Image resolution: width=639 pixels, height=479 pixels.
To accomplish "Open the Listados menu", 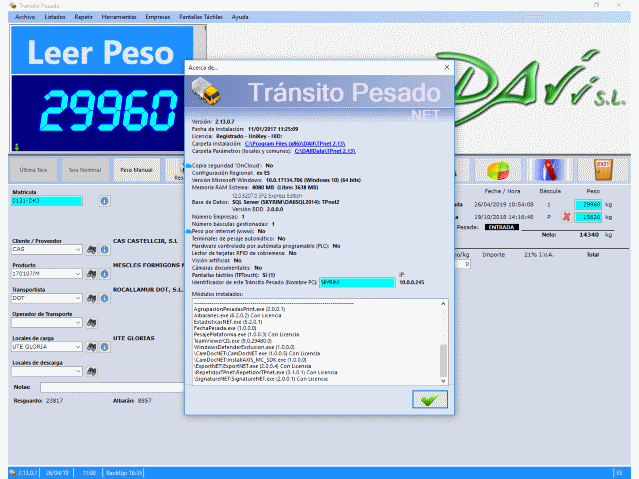I will click(55, 17).
